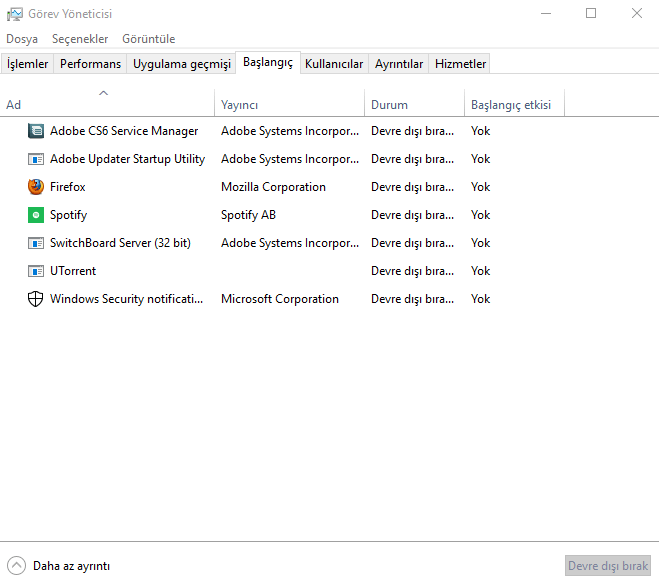Viewport: 659px width, 588px height.
Task: Switch to the Performans tab
Action: (90, 64)
